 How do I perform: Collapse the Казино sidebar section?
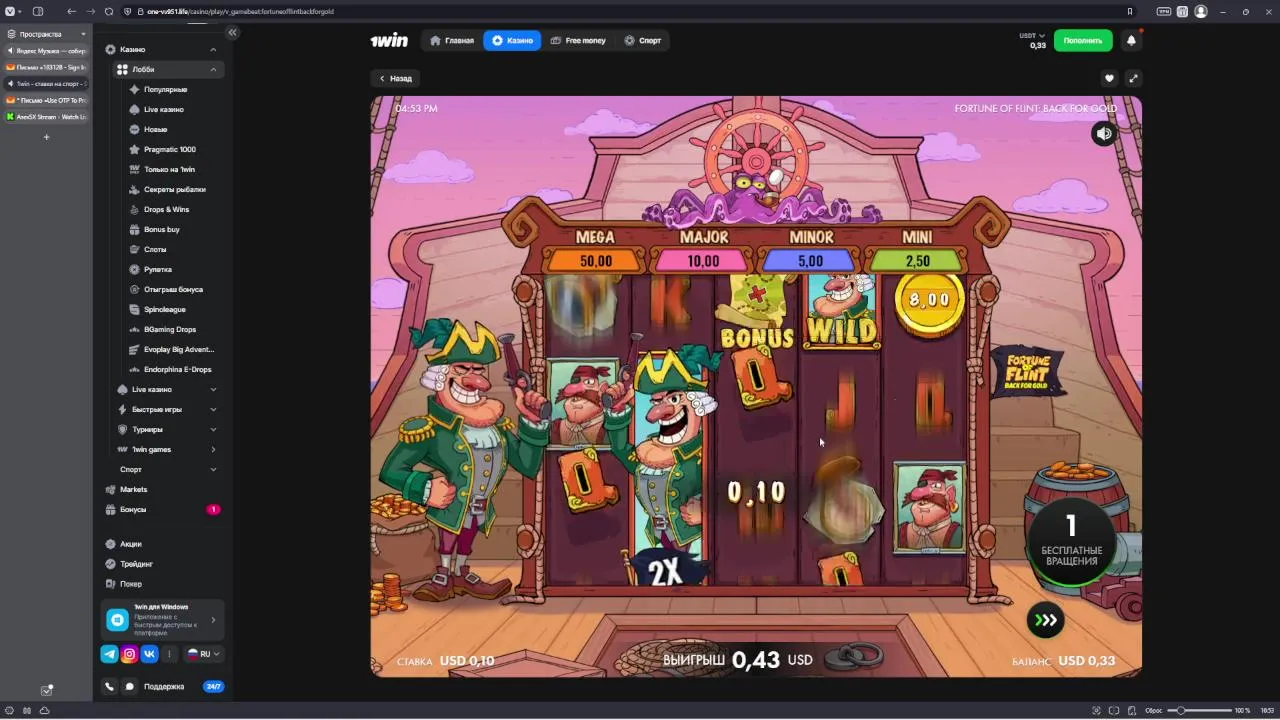213,49
